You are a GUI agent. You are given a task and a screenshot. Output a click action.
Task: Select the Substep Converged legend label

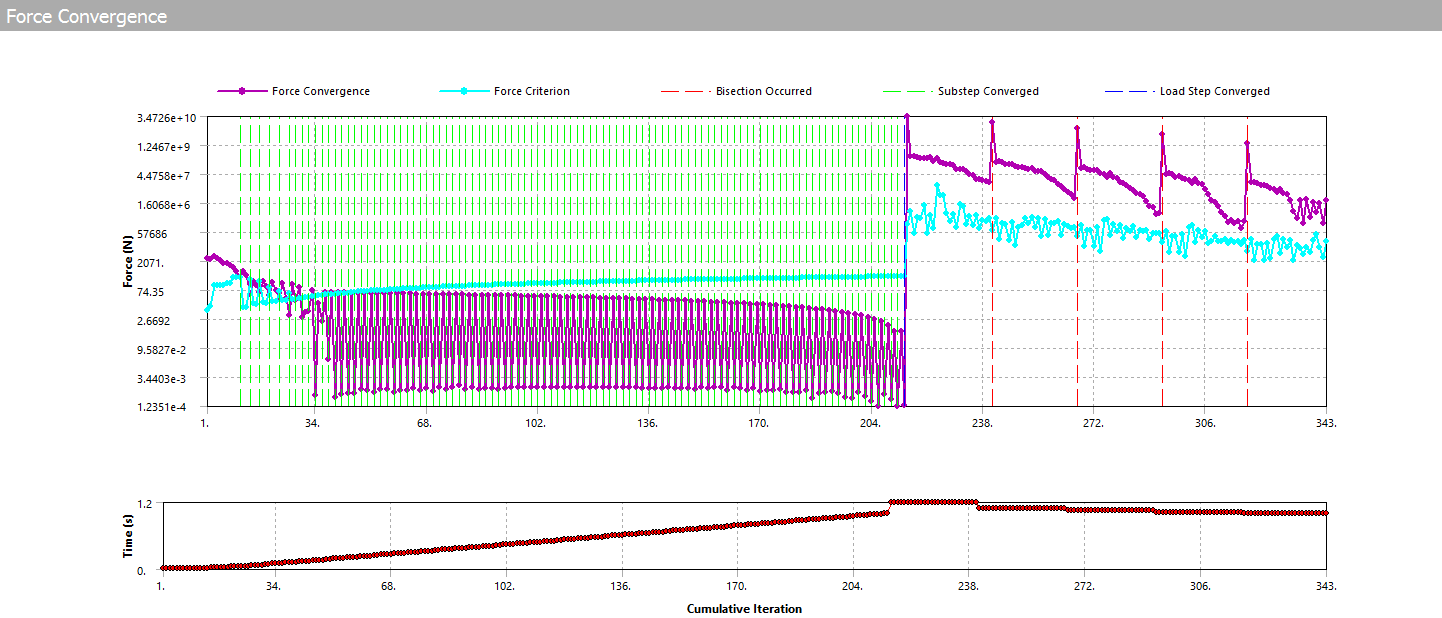coord(988,91)
